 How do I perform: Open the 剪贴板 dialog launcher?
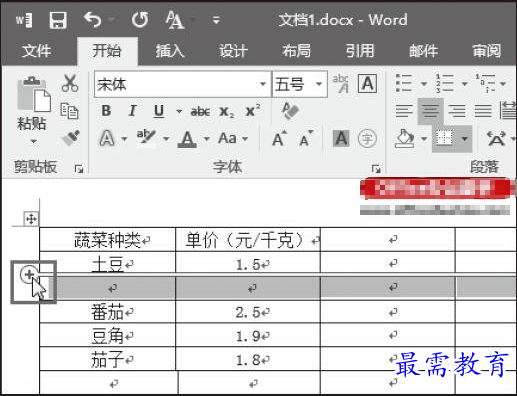point(79,169)
